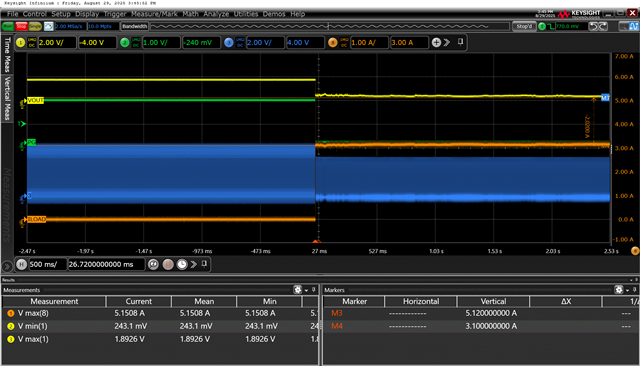Click the horizontal zoom magnifier icon
Image resolution: width=640 pixels, height=366 pixels.
click(x=153, y=264)
